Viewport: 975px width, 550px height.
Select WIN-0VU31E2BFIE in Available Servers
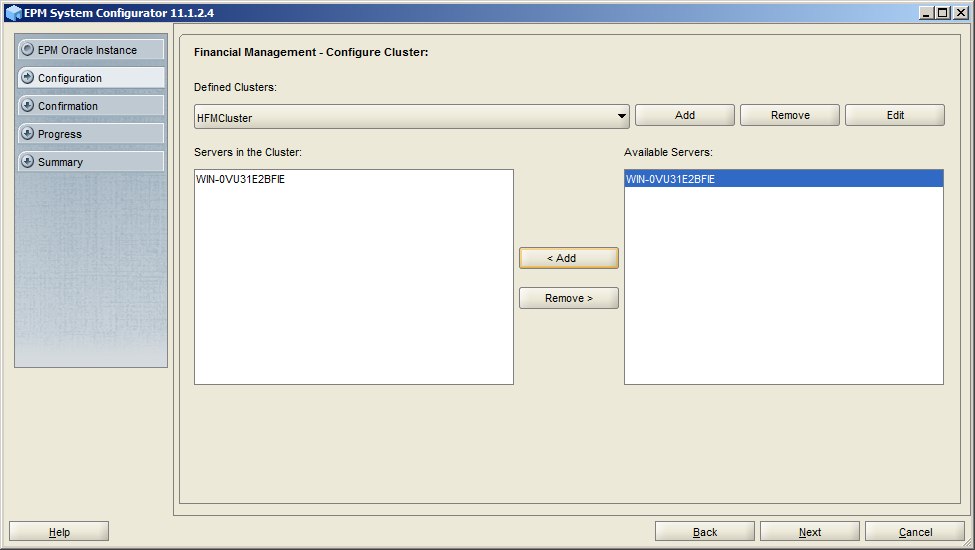click(x=783, y=179)
